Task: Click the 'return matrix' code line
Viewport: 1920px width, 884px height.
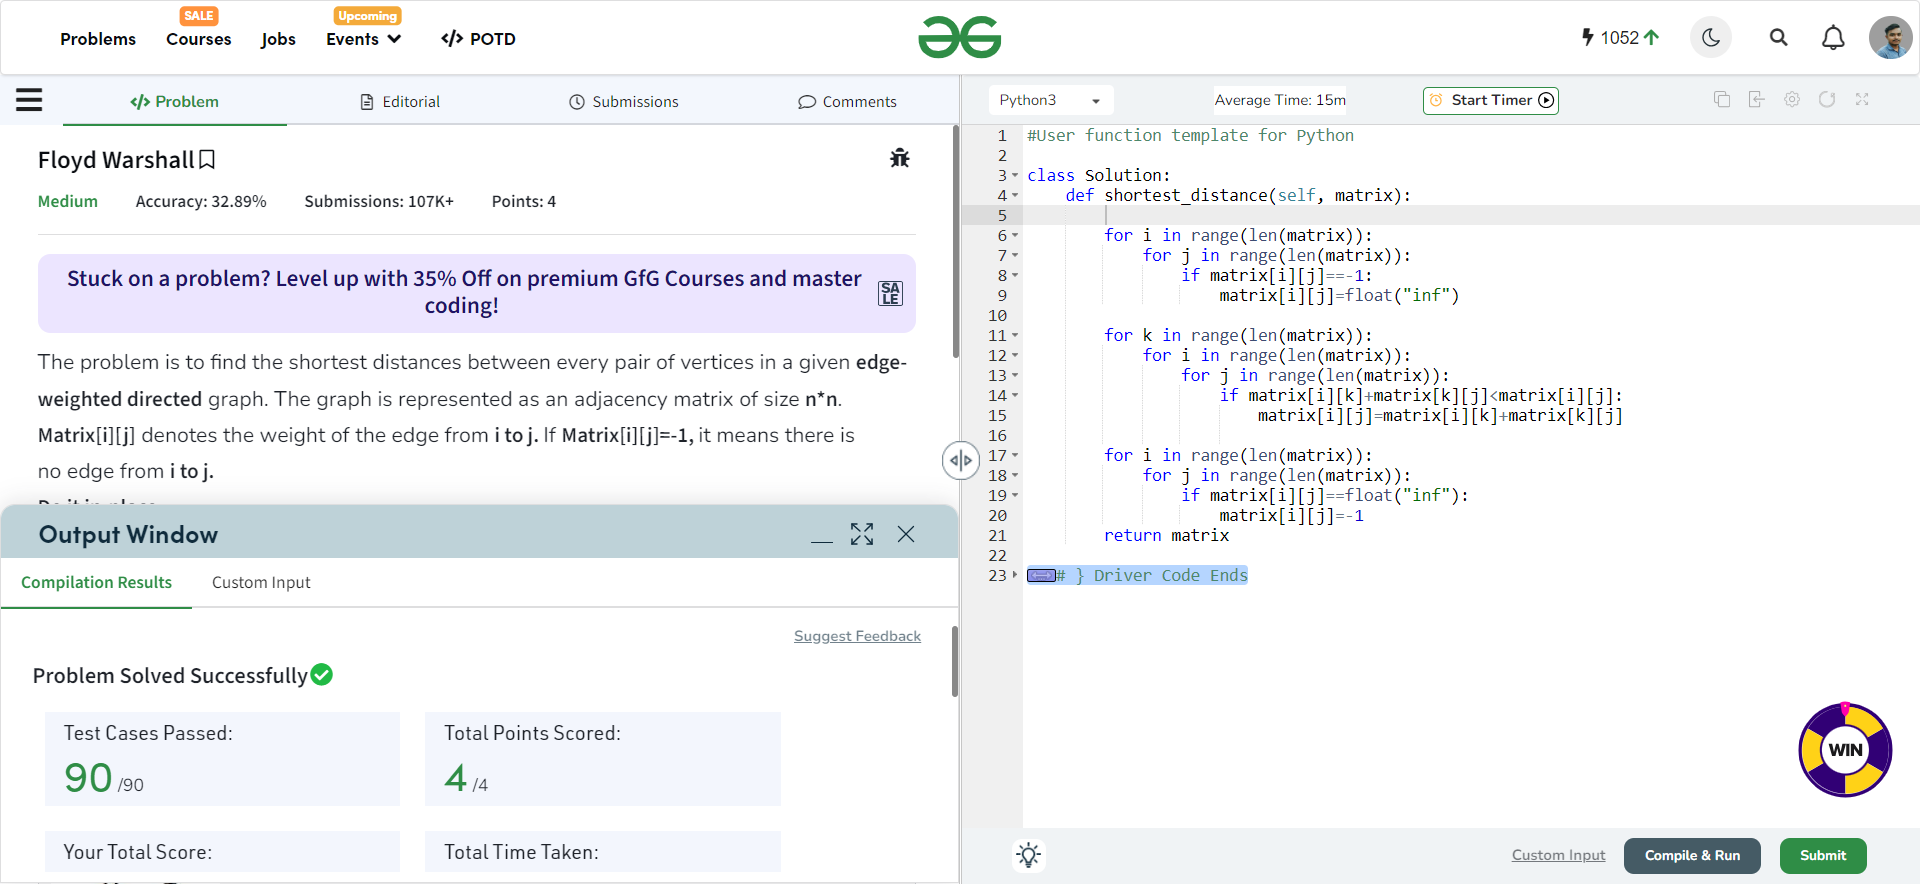Action: tap(1166, 535)
